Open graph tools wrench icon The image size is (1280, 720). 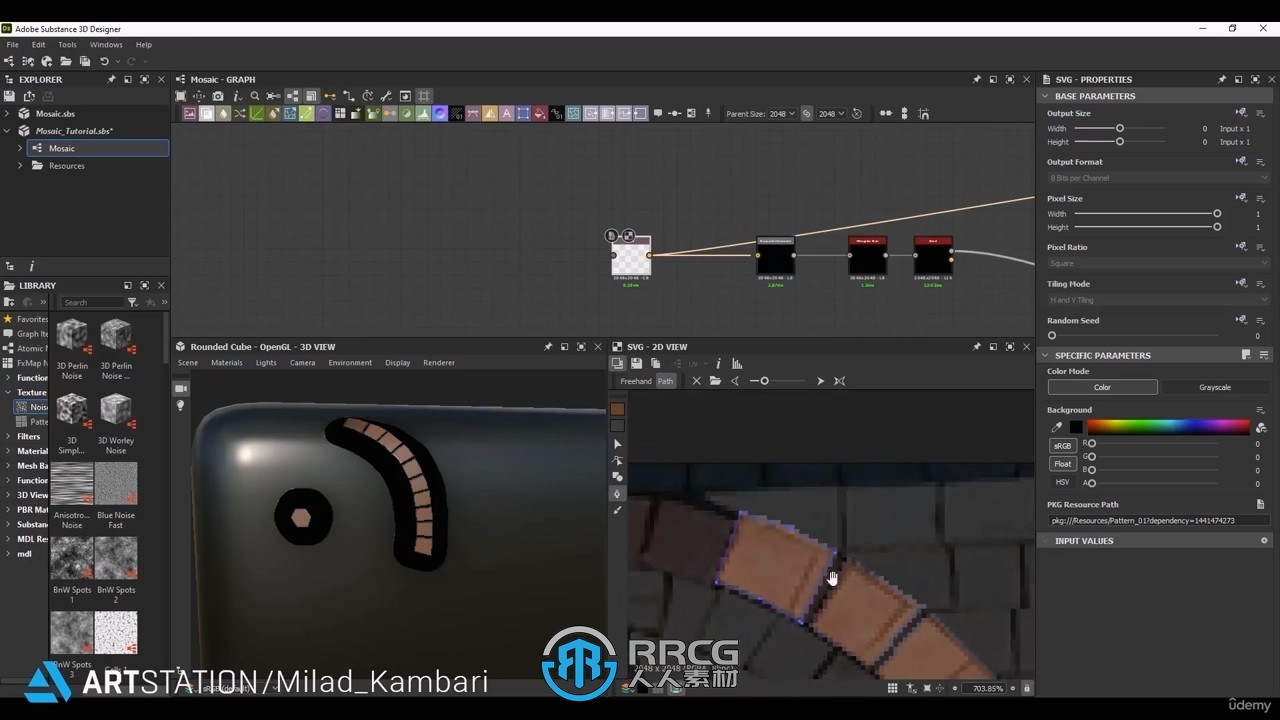(386, 96)
